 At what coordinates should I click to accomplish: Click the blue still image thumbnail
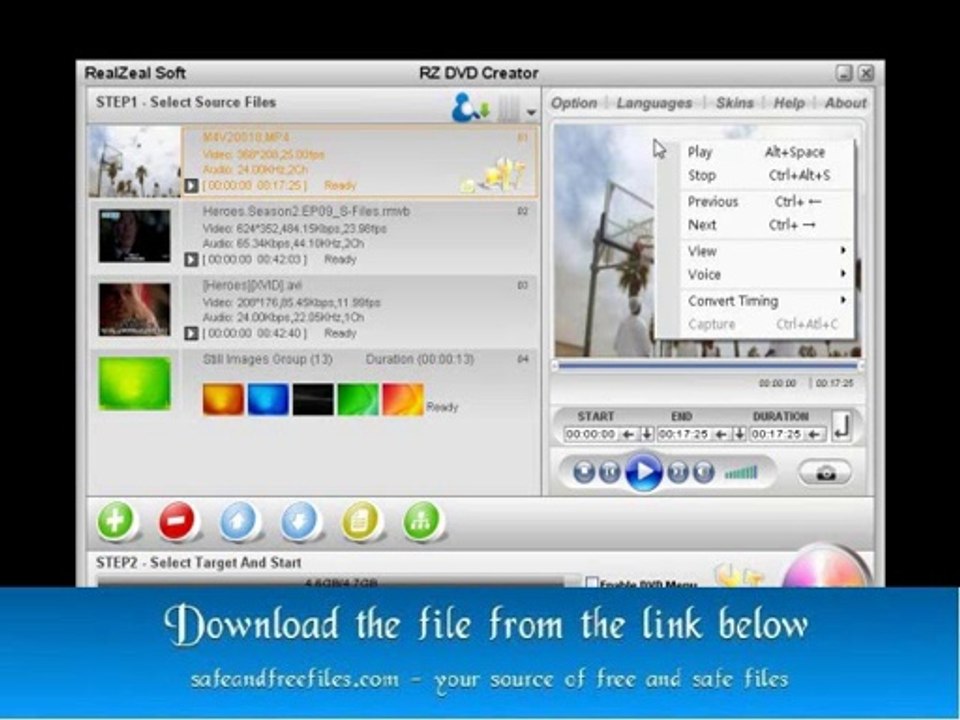pos(268,399)
